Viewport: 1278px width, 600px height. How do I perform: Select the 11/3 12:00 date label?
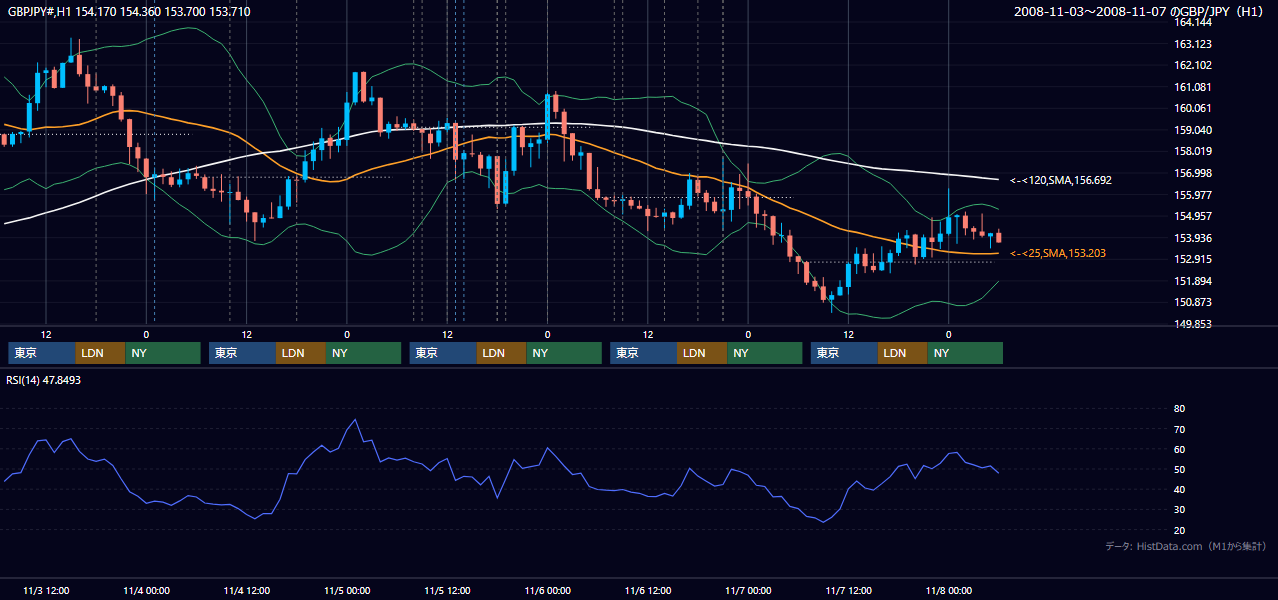coord(46,591)
